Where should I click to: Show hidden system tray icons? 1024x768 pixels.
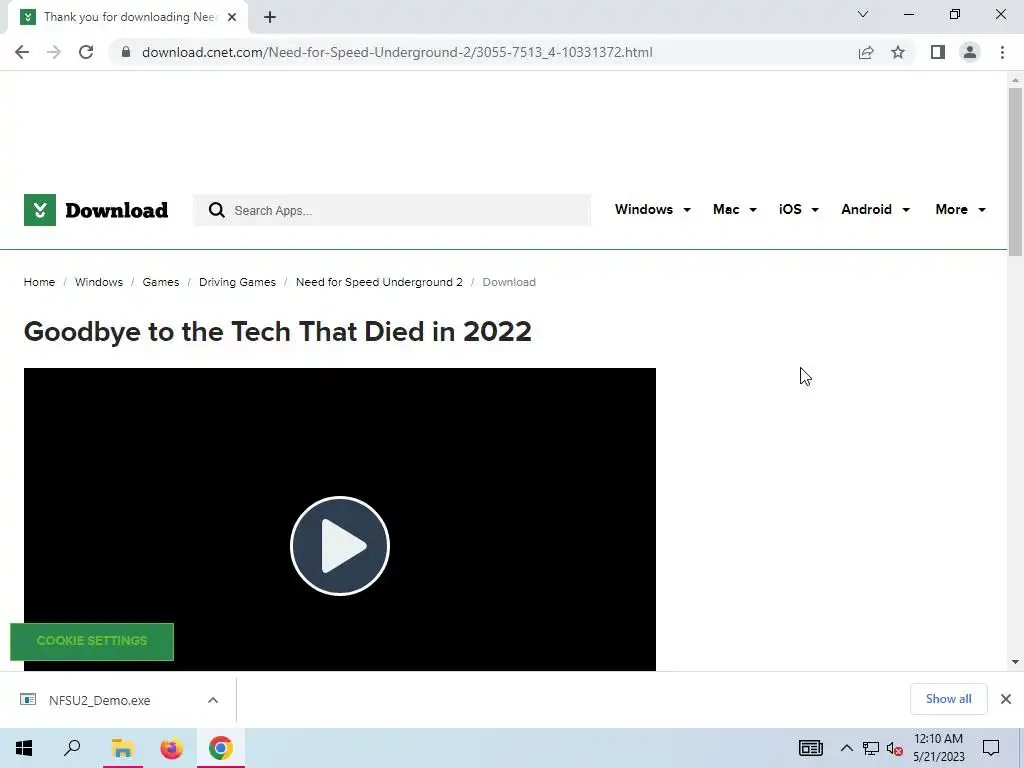click(846, 748)
